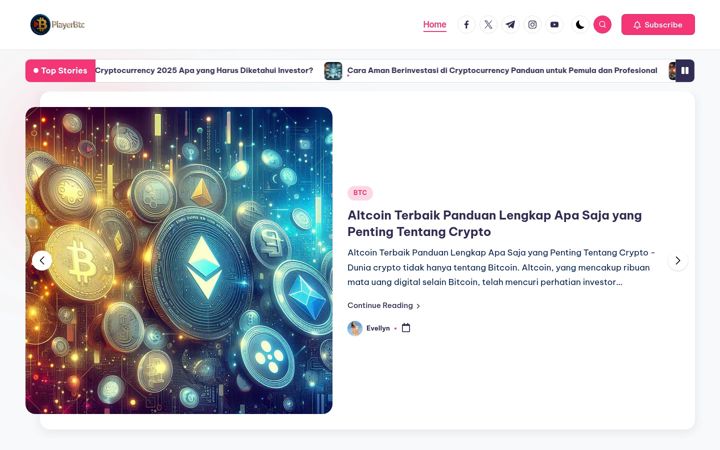Click Continue Reading link
The width and height of the screenshot is (720, 450).
[x=383, y=305]
